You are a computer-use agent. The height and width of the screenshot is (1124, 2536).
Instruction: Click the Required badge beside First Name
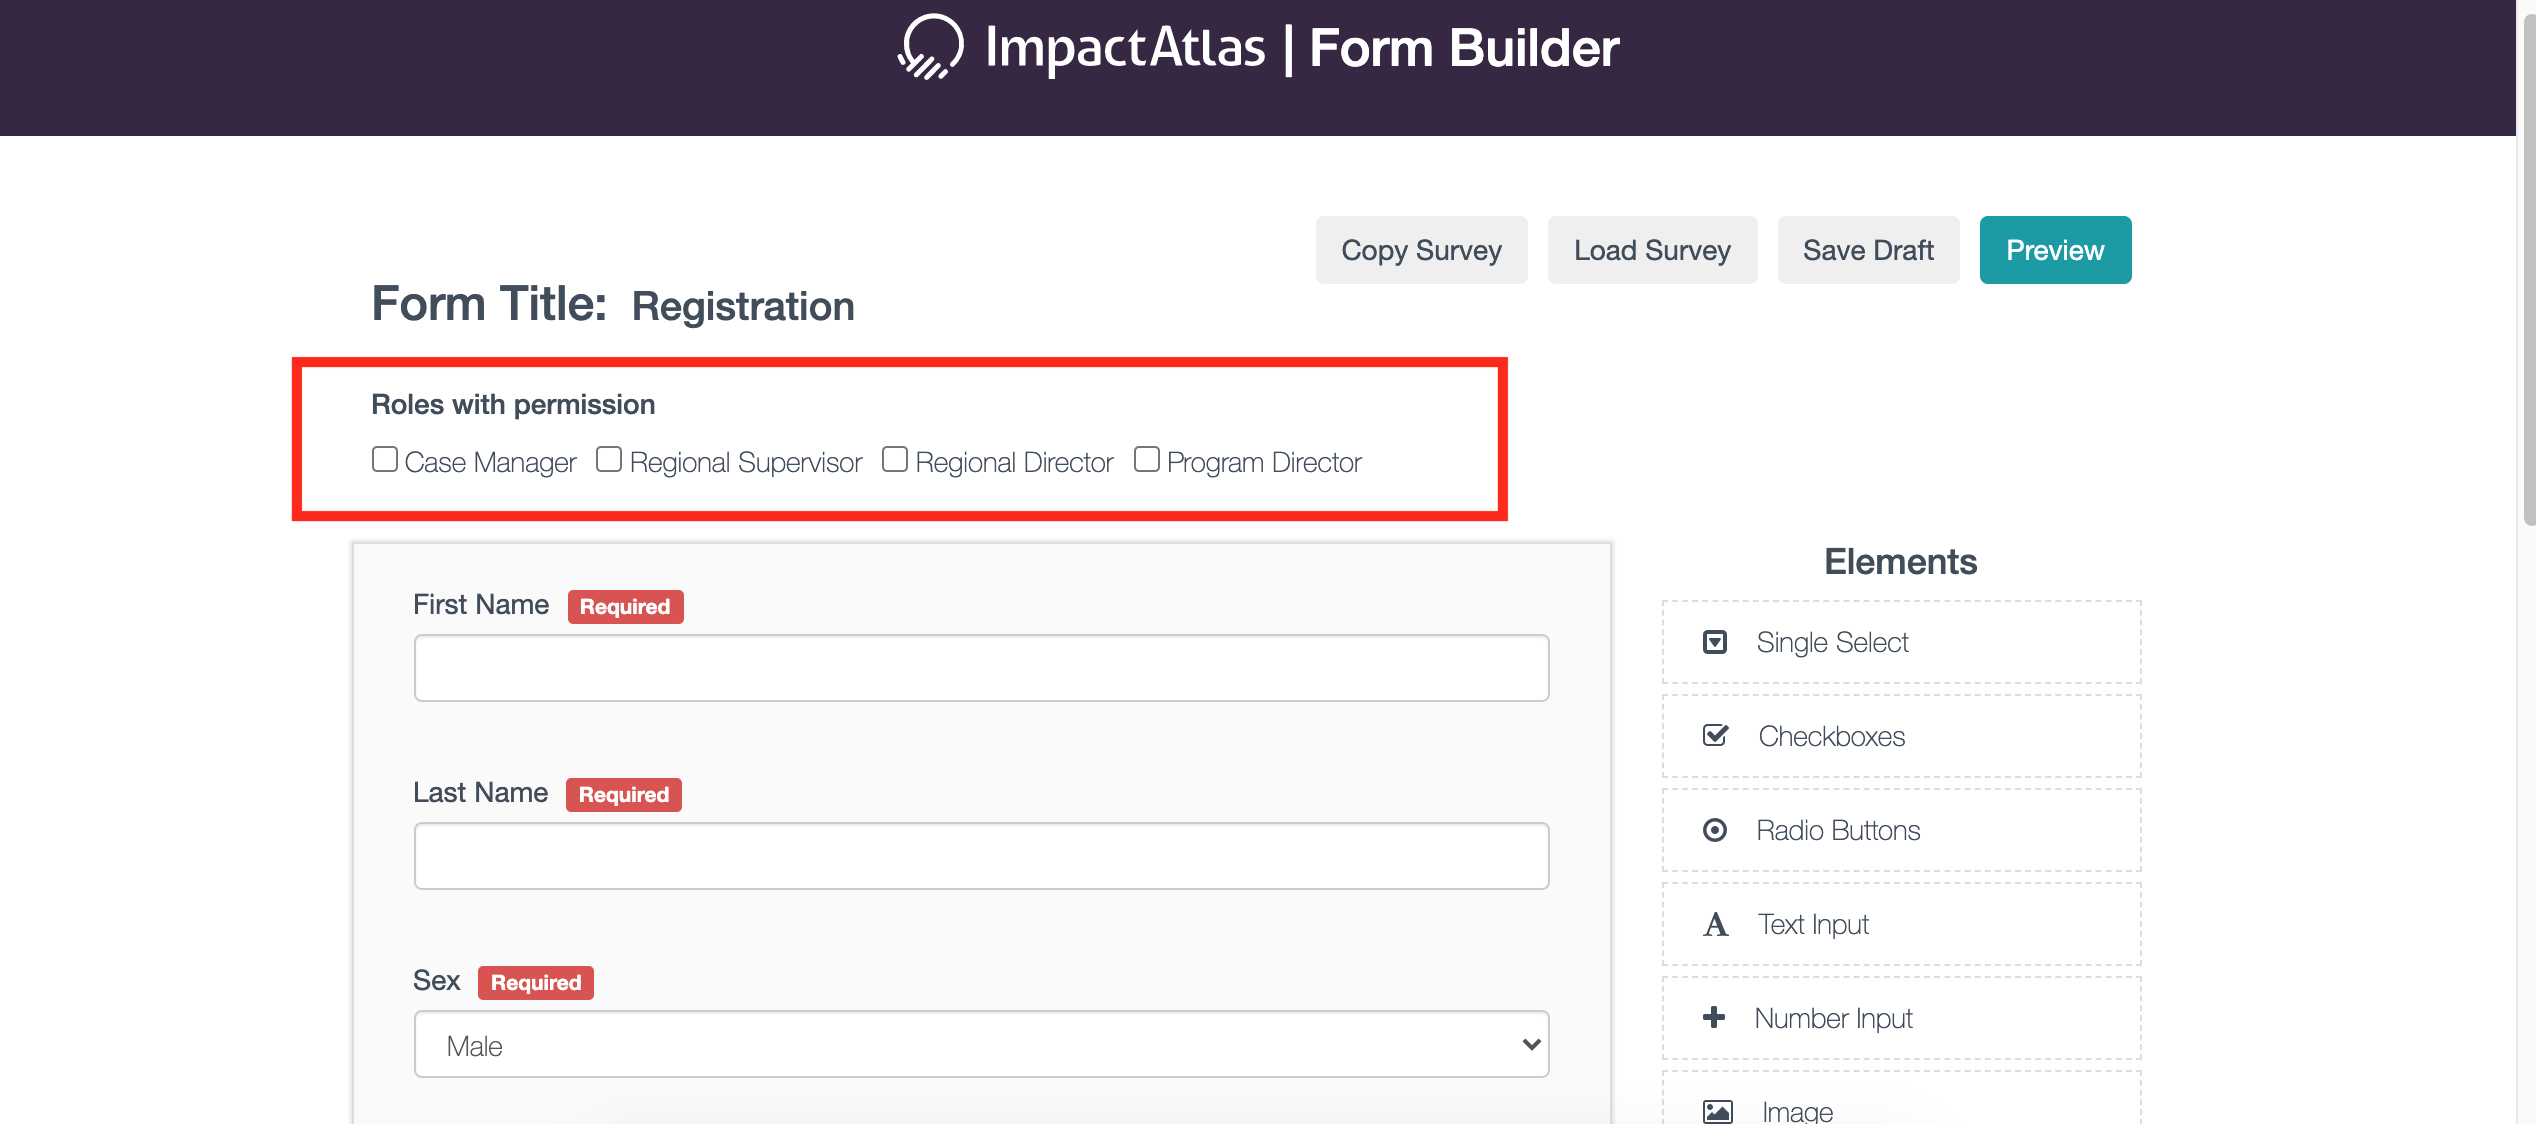pyautogui.click(x=625, y=606)
